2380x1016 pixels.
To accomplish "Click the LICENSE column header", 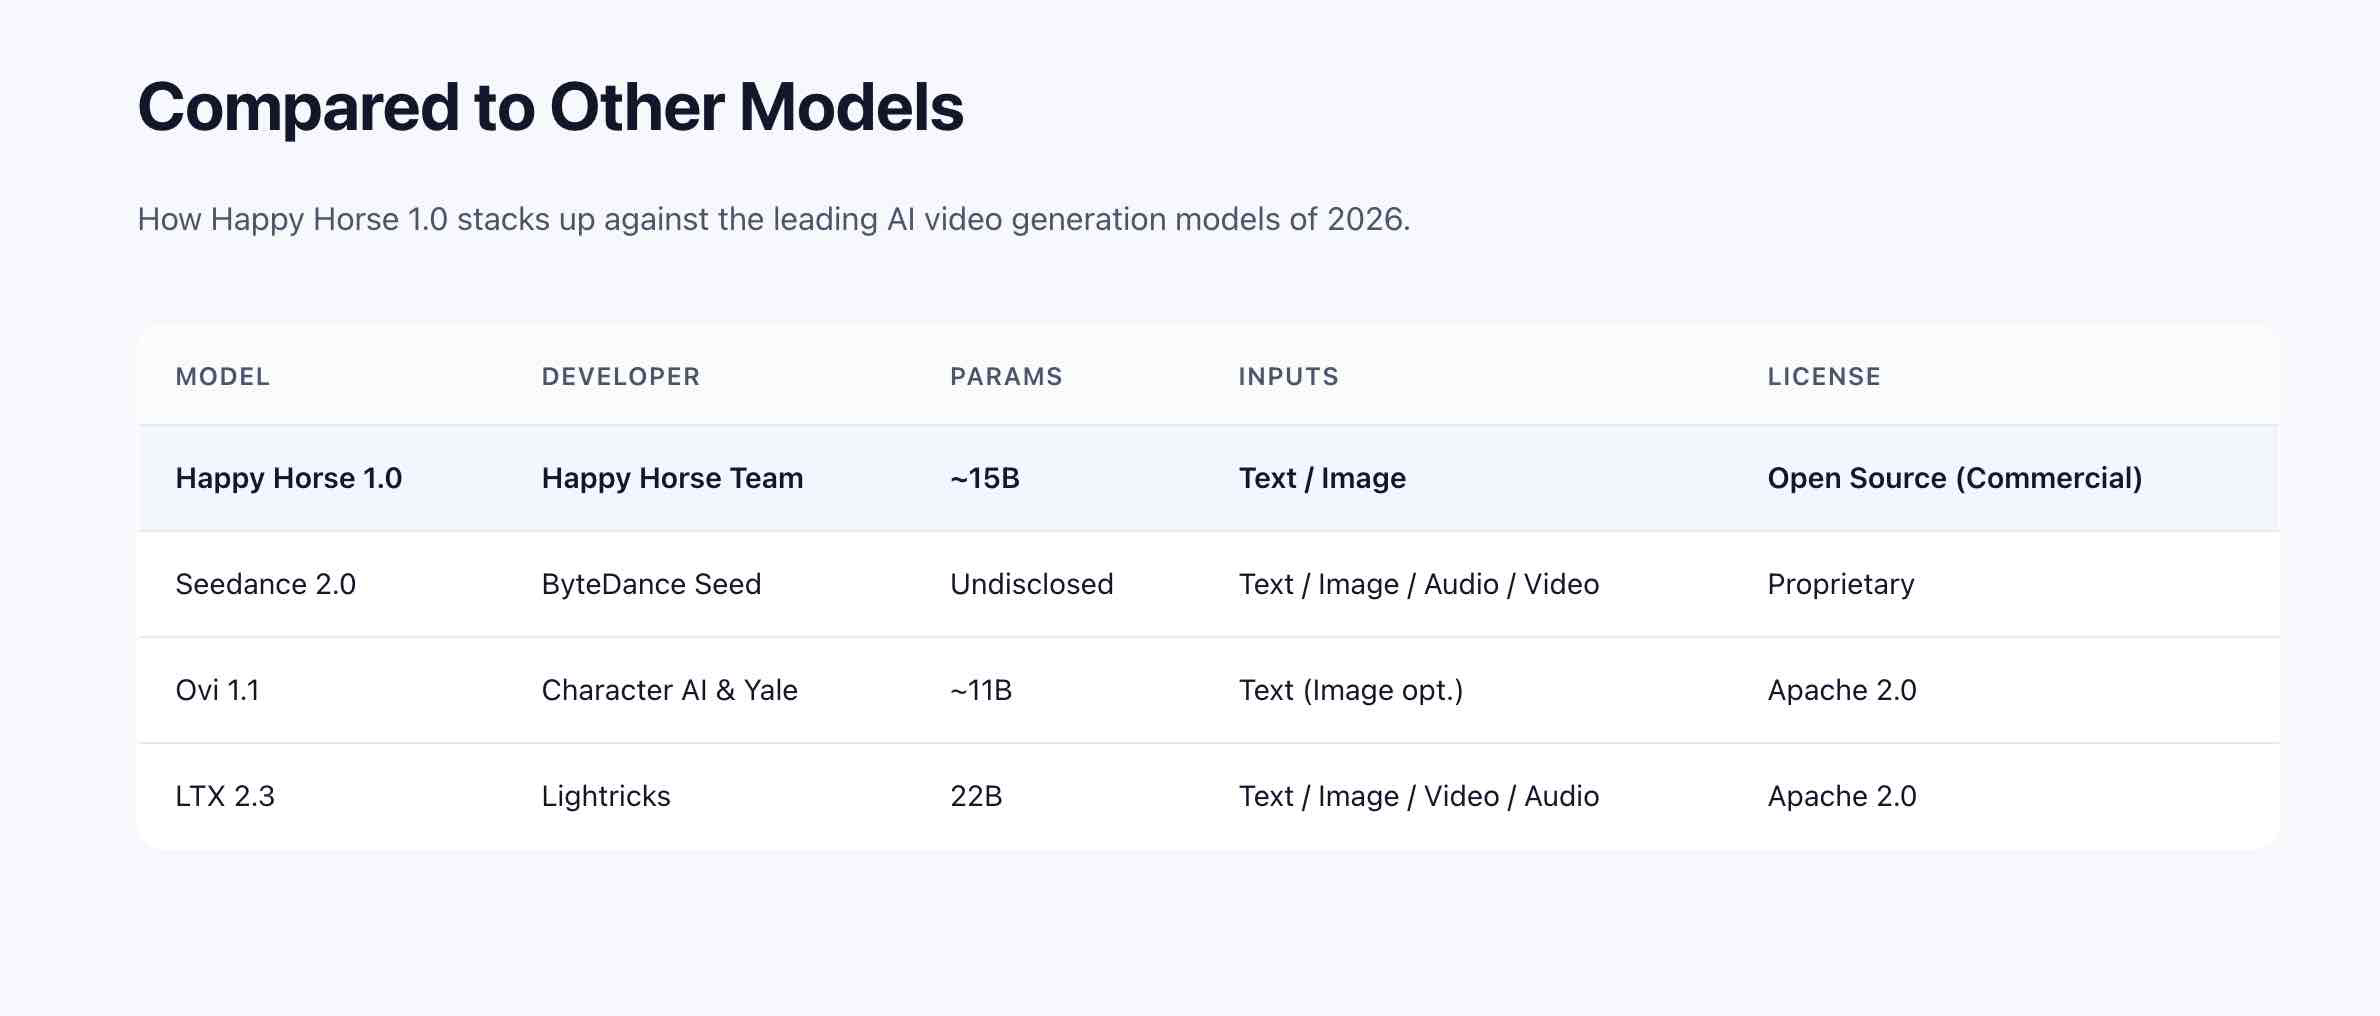I will pyautogui.click(x=1823, y=377).
